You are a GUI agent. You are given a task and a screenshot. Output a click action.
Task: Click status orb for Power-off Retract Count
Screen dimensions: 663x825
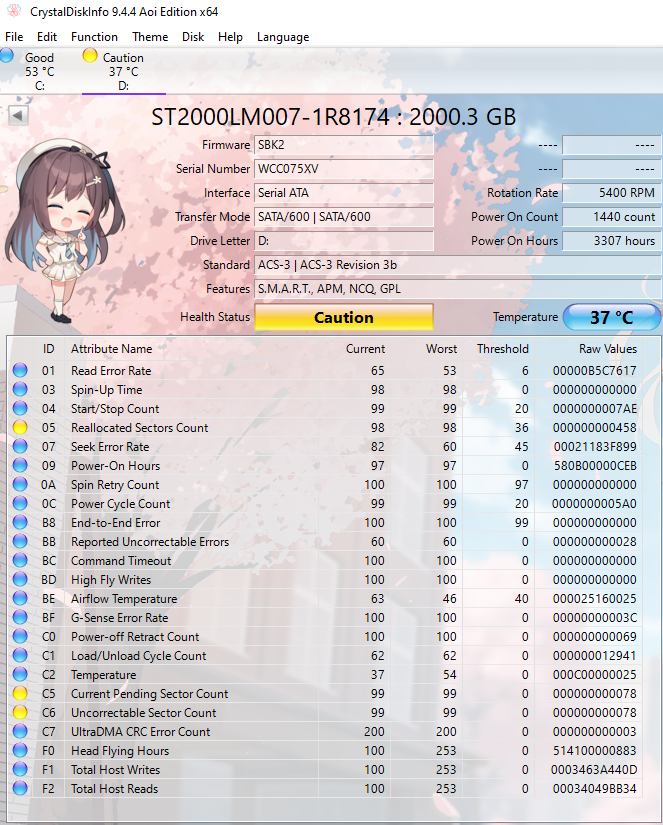20,636
